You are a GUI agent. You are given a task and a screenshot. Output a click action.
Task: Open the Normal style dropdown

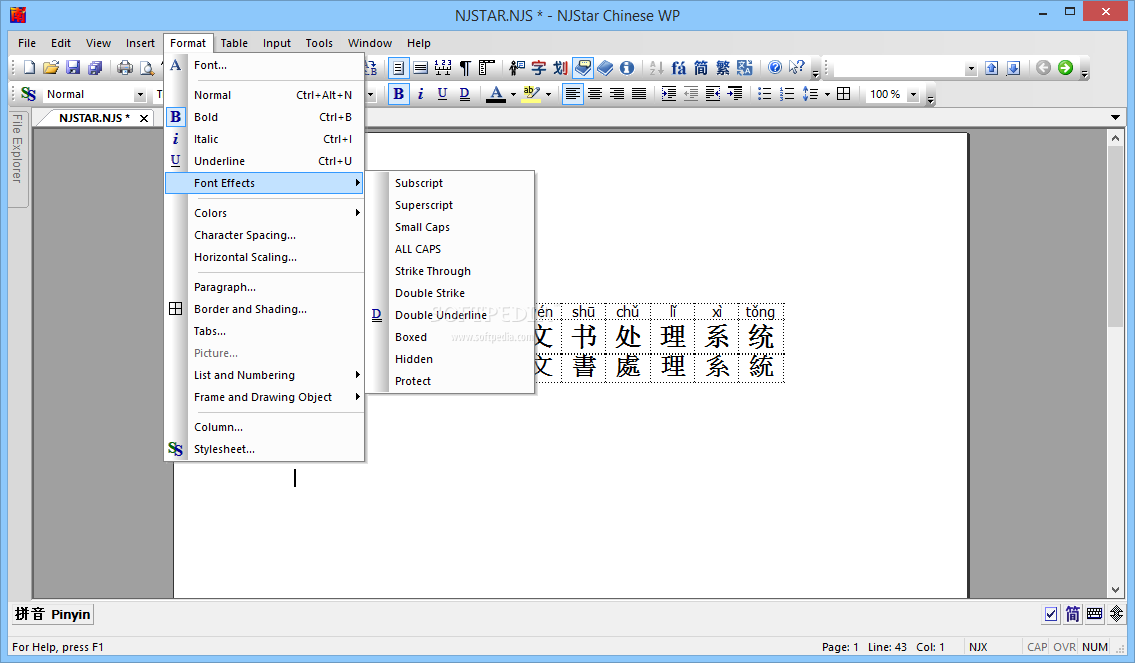pyautogui.click(x=140, y=95)
